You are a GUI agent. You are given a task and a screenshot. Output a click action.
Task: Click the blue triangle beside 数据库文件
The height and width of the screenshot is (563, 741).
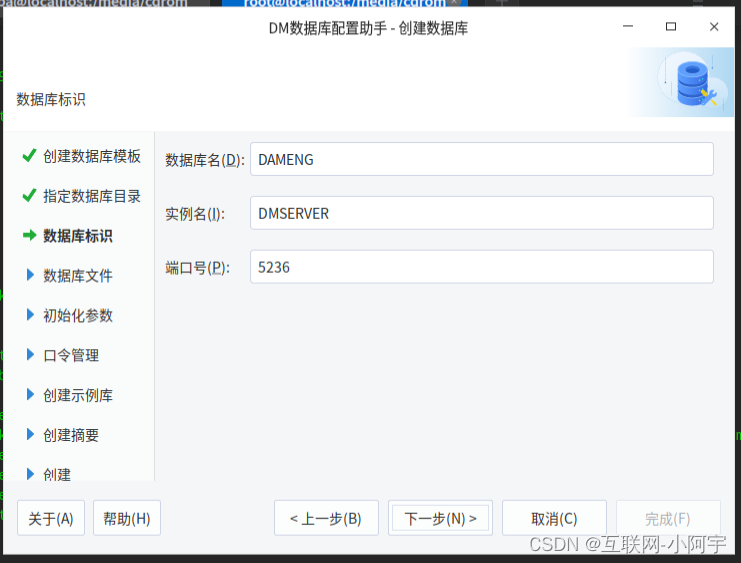pos(30,275)
